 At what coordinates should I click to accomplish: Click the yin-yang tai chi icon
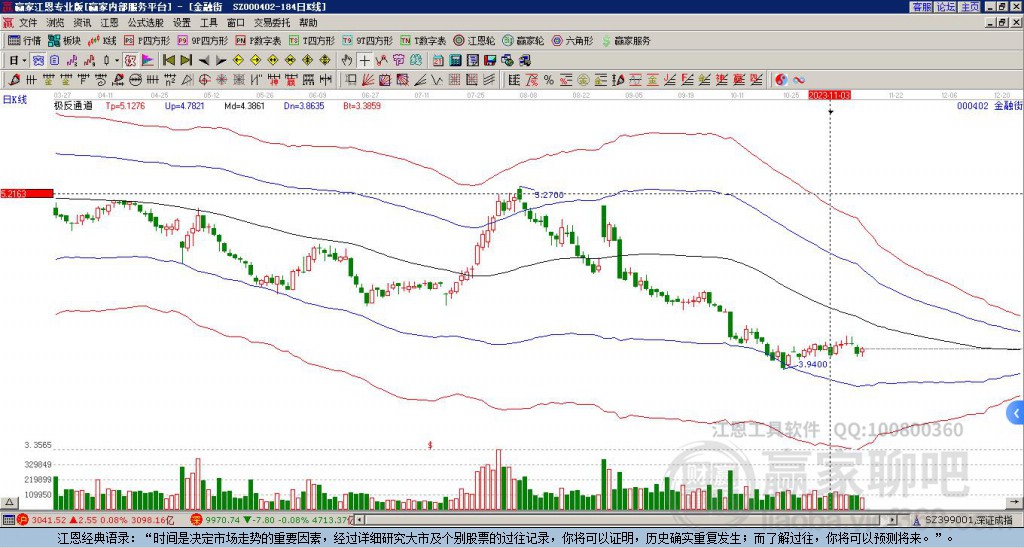[x=781, y=80]
